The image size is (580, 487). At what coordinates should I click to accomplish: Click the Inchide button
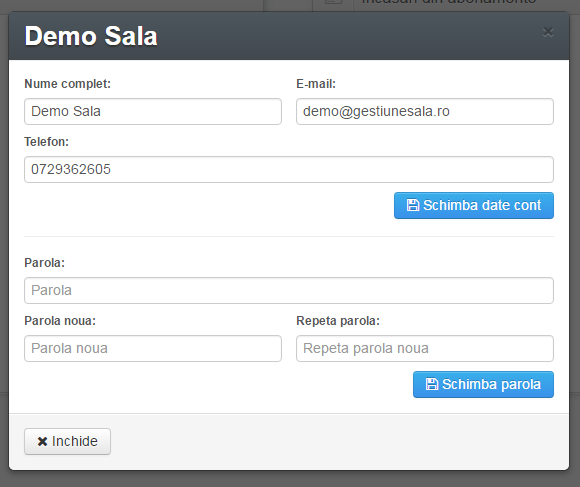coord(67,441)
